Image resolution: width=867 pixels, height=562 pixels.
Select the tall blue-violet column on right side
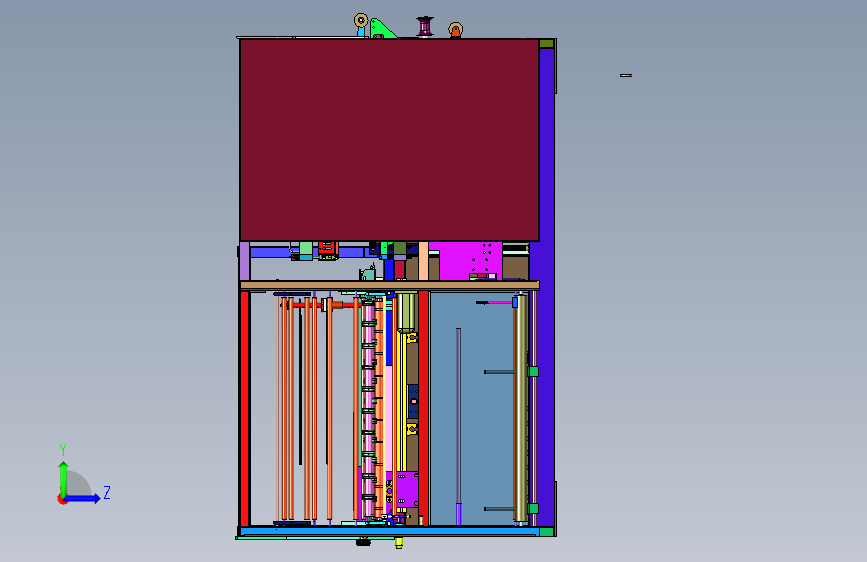pos(547,288)
